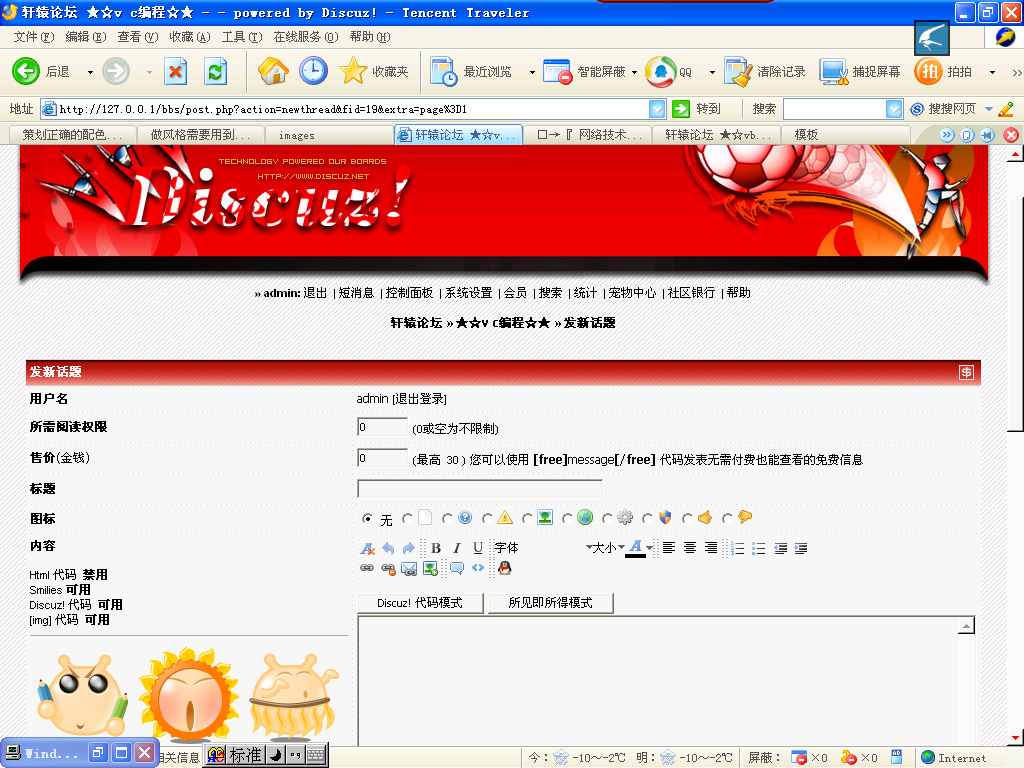Expand the Back button history arrow

[90, 72]
